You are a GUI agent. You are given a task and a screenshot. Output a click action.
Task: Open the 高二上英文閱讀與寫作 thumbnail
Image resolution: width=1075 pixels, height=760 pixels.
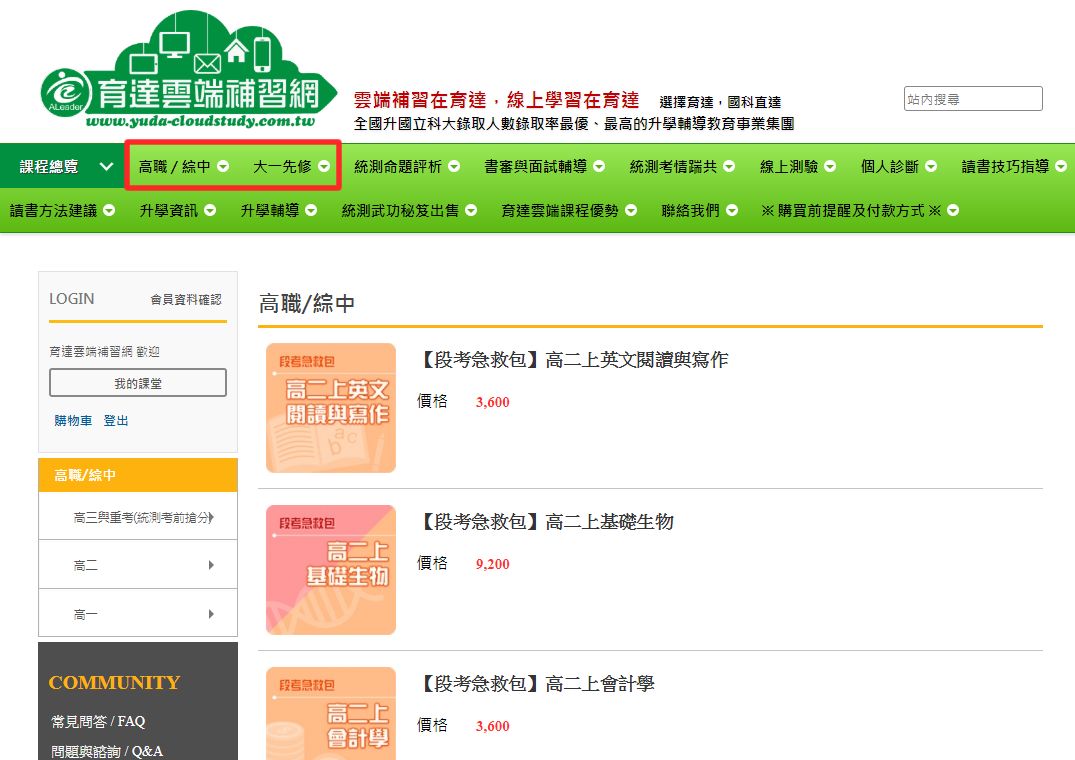pyautogui.click(x=331, y=408)
